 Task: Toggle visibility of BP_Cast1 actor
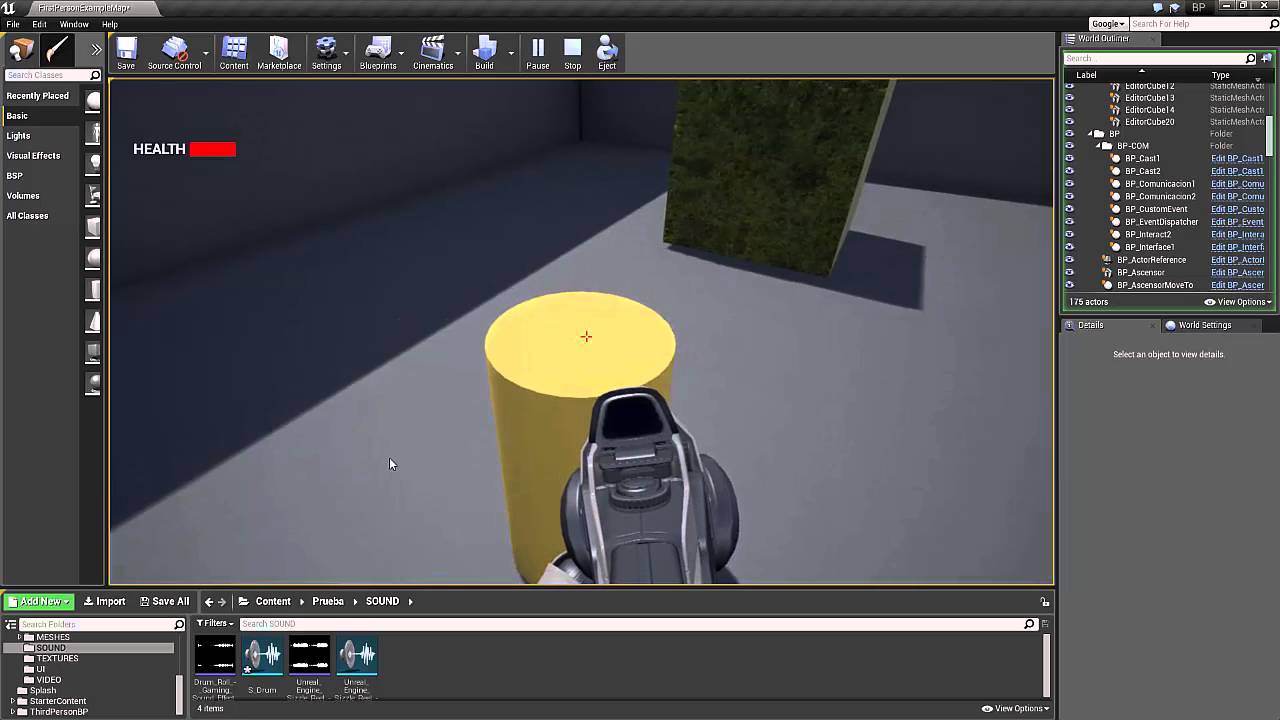pos(1069,159)
